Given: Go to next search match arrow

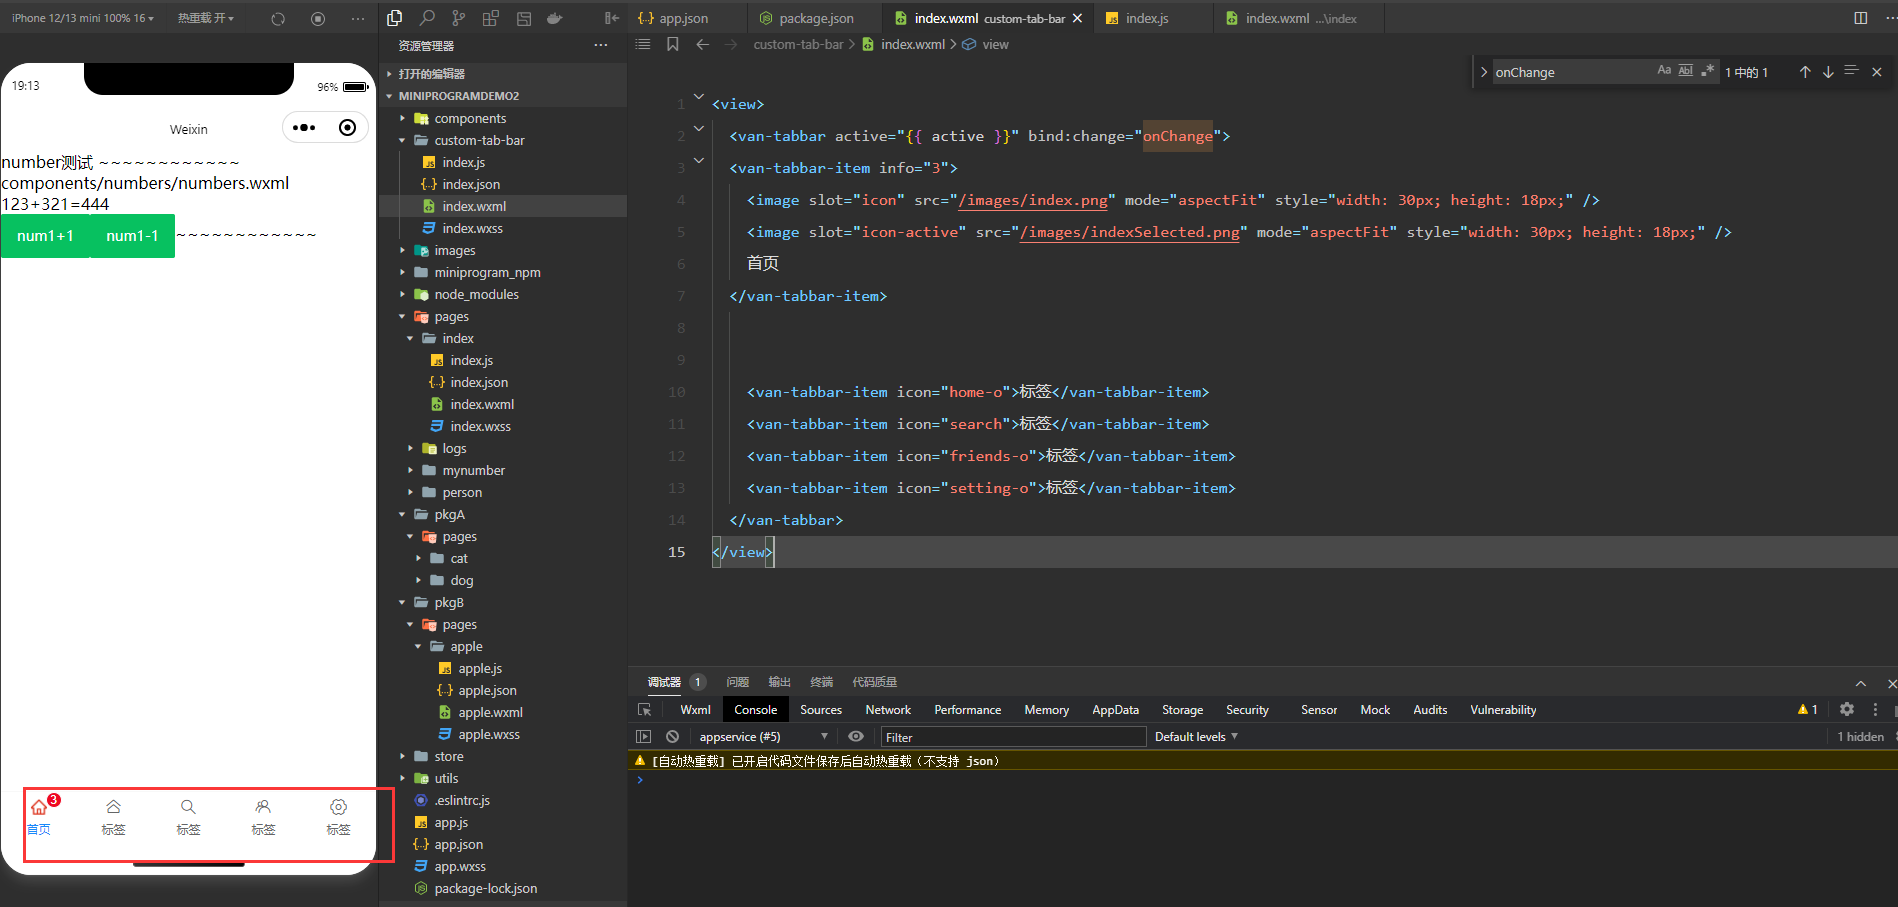Looking at the screenshot, I should pyautogui.click(x=1827, y=72).
